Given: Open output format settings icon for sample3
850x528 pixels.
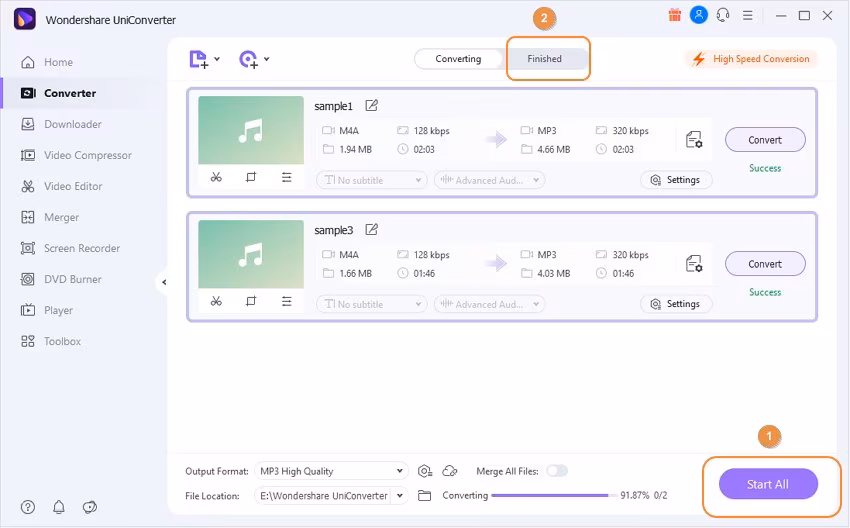Looking at the screenshot, I should 694,264.
